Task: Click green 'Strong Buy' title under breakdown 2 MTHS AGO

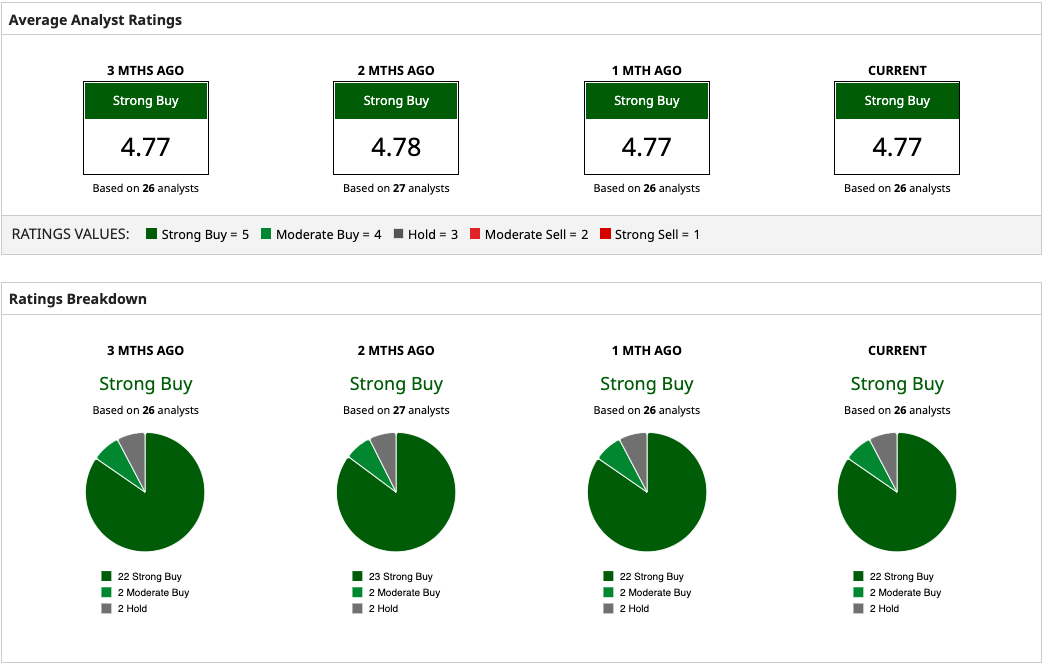Action: pyautogui.click(x=396, y=384)
